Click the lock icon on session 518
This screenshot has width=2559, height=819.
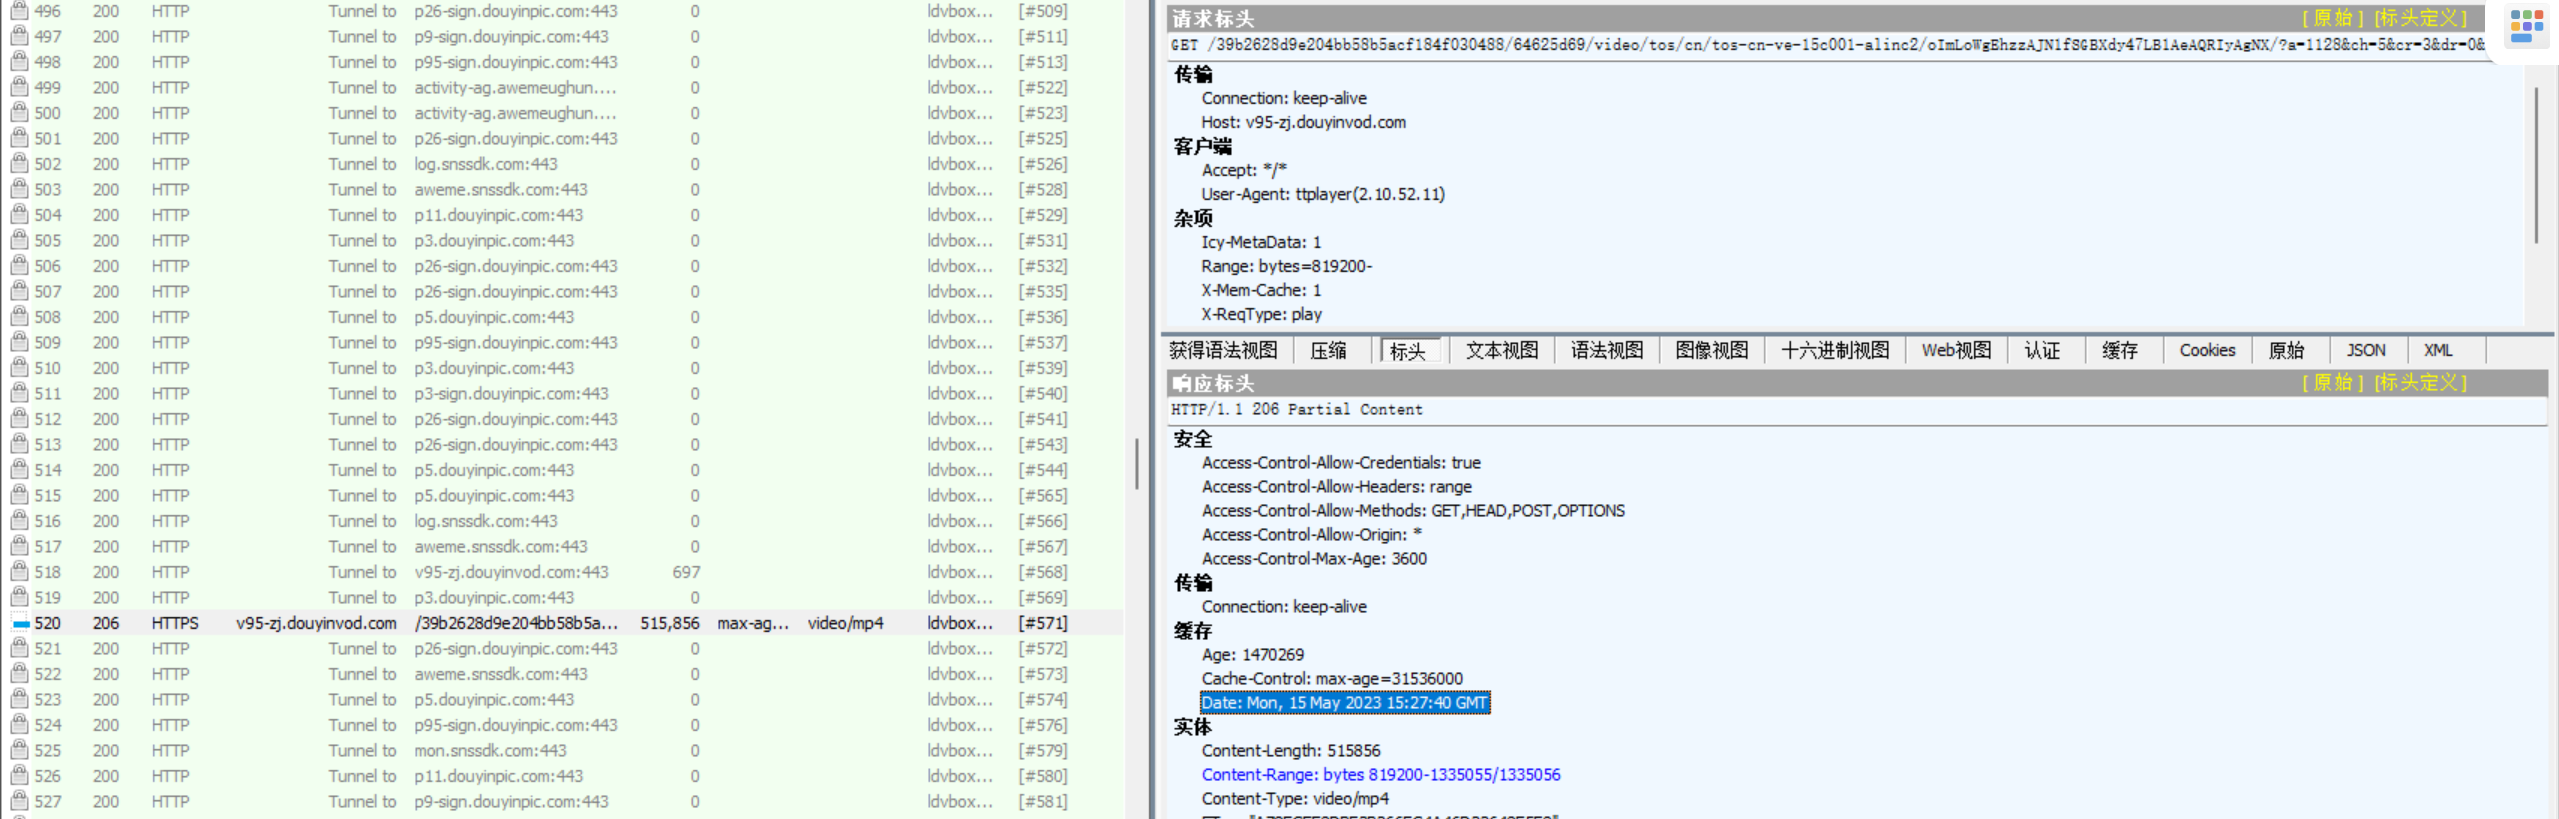(x=19, y=572)
